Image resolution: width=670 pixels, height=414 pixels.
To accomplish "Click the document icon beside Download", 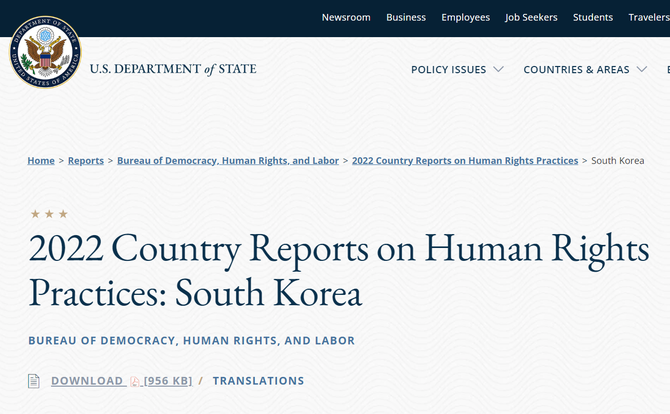I will click(33, 381).
